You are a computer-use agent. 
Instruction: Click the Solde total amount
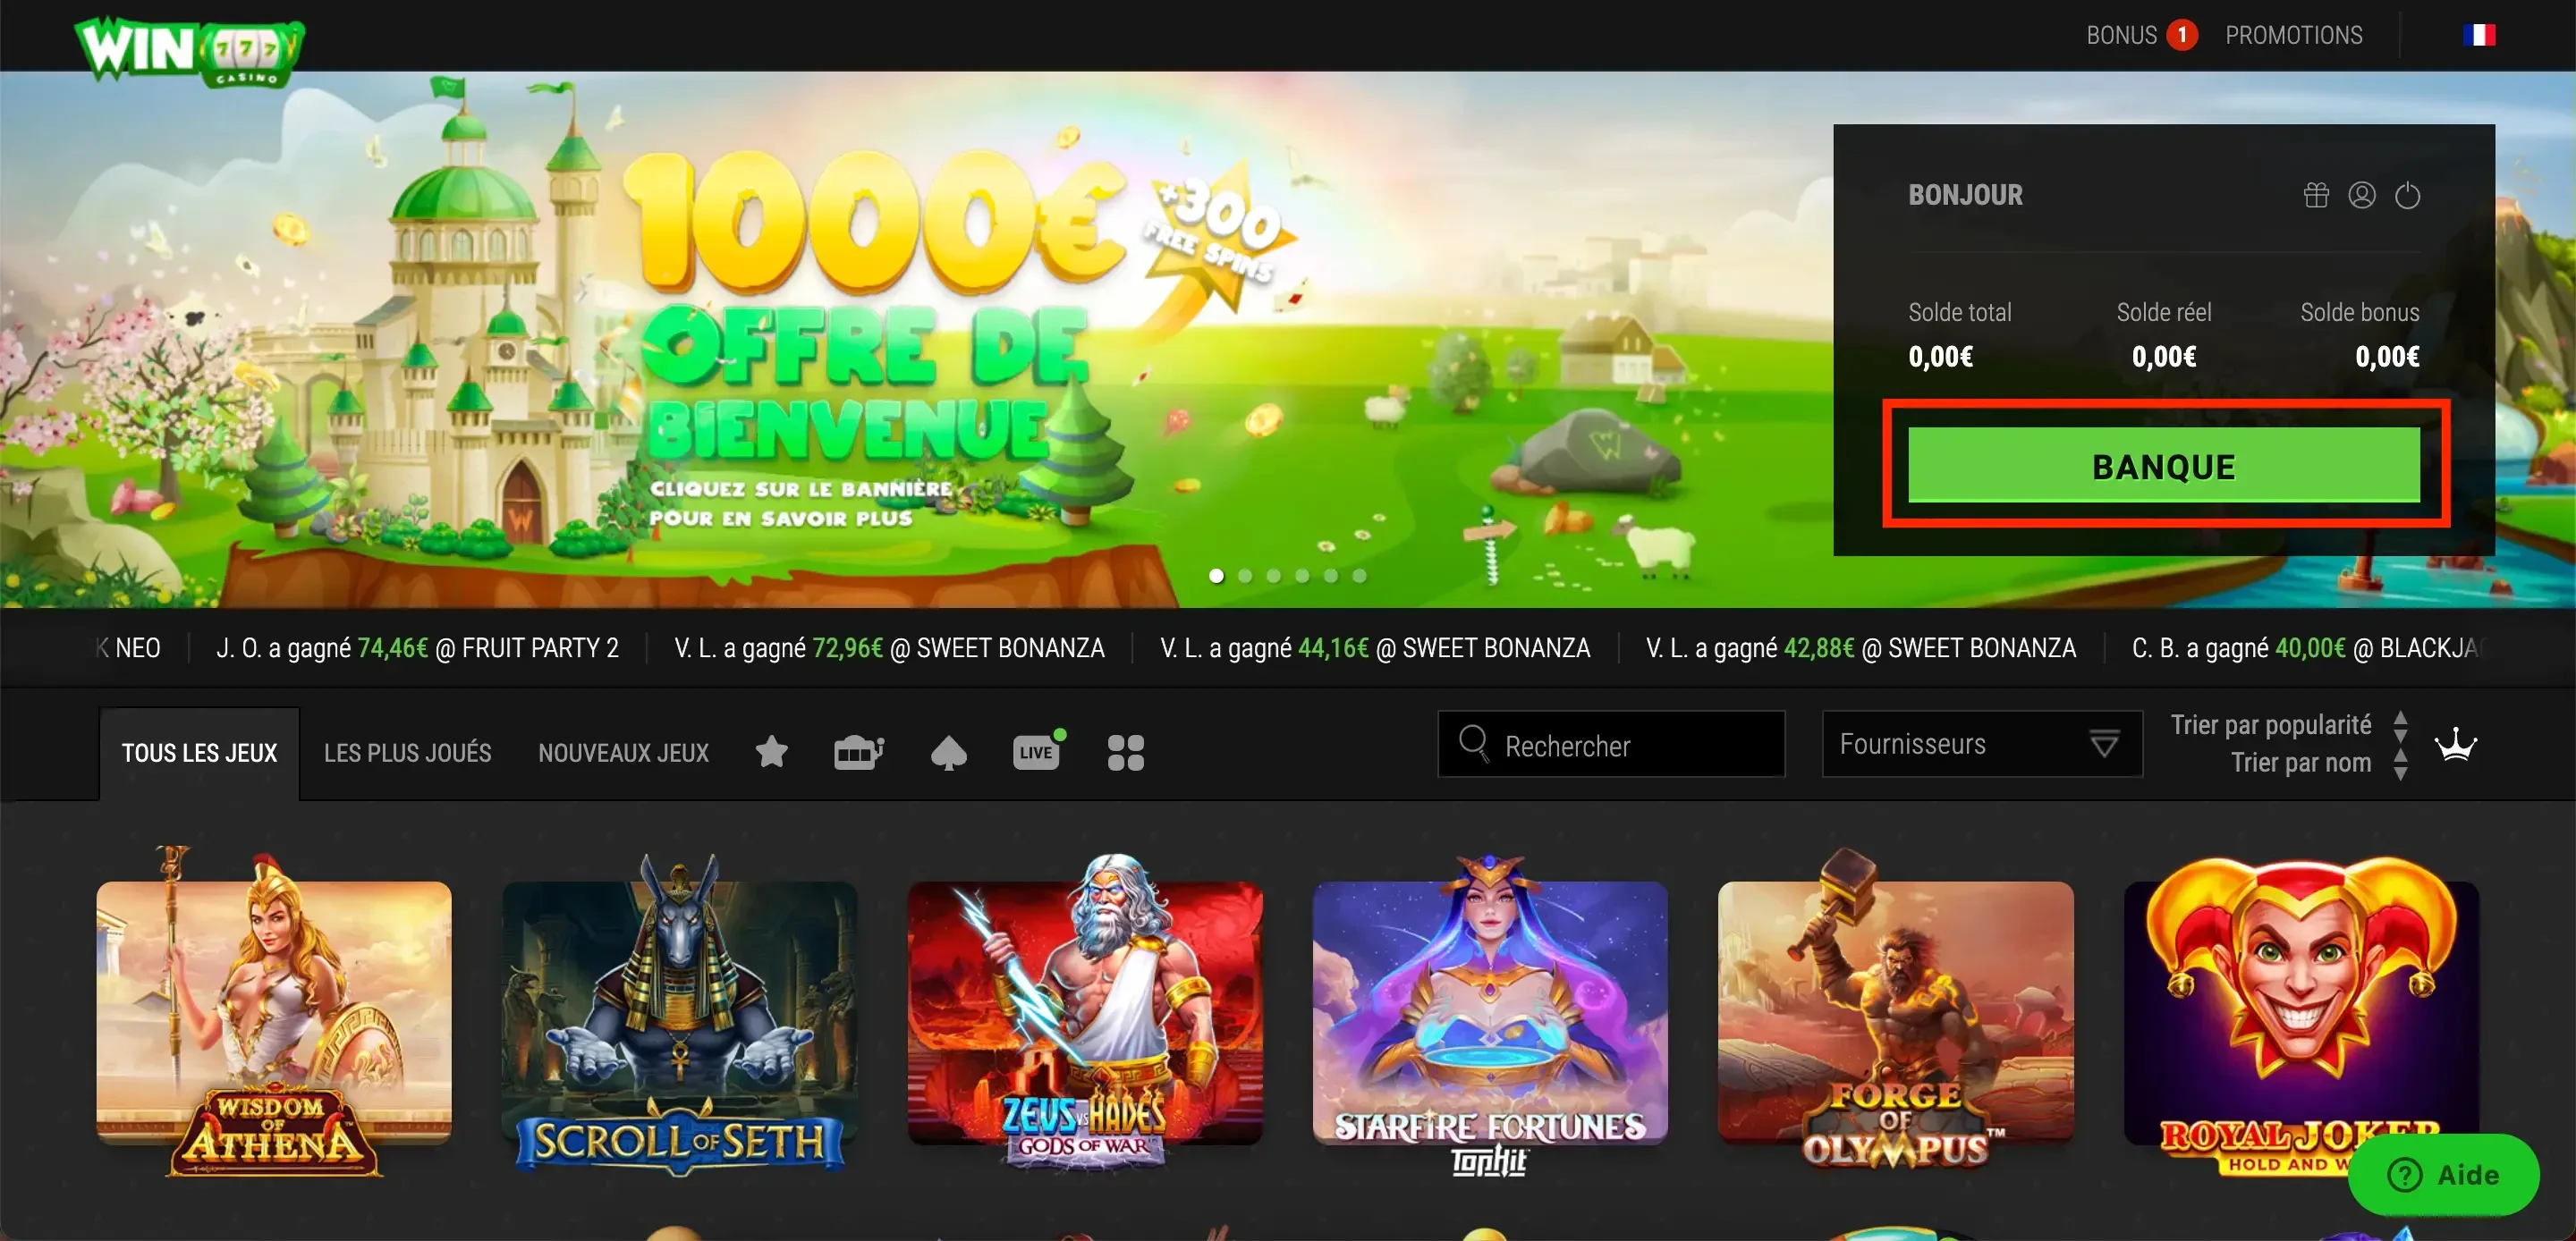(1940, 357)
